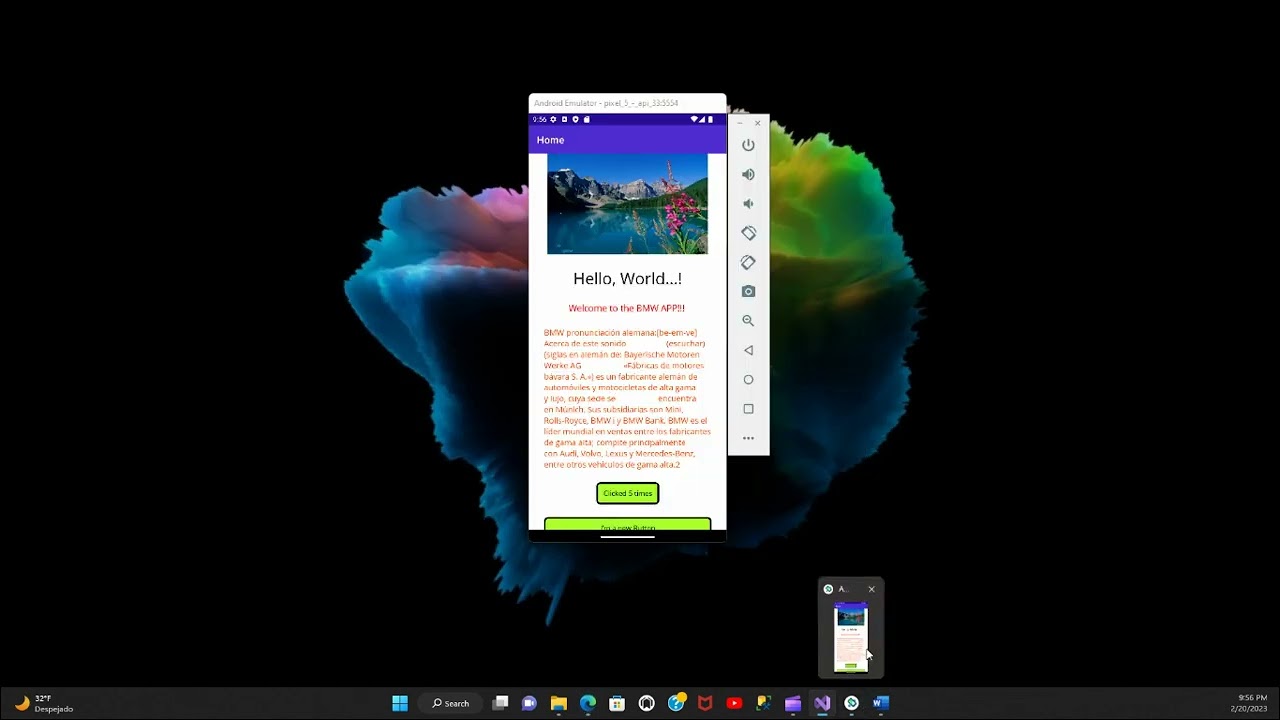Image resolution: width=1280 pixels, height=720 pixels.
Task: Tap the emulator Back triangle button
Action: point(748,350)
